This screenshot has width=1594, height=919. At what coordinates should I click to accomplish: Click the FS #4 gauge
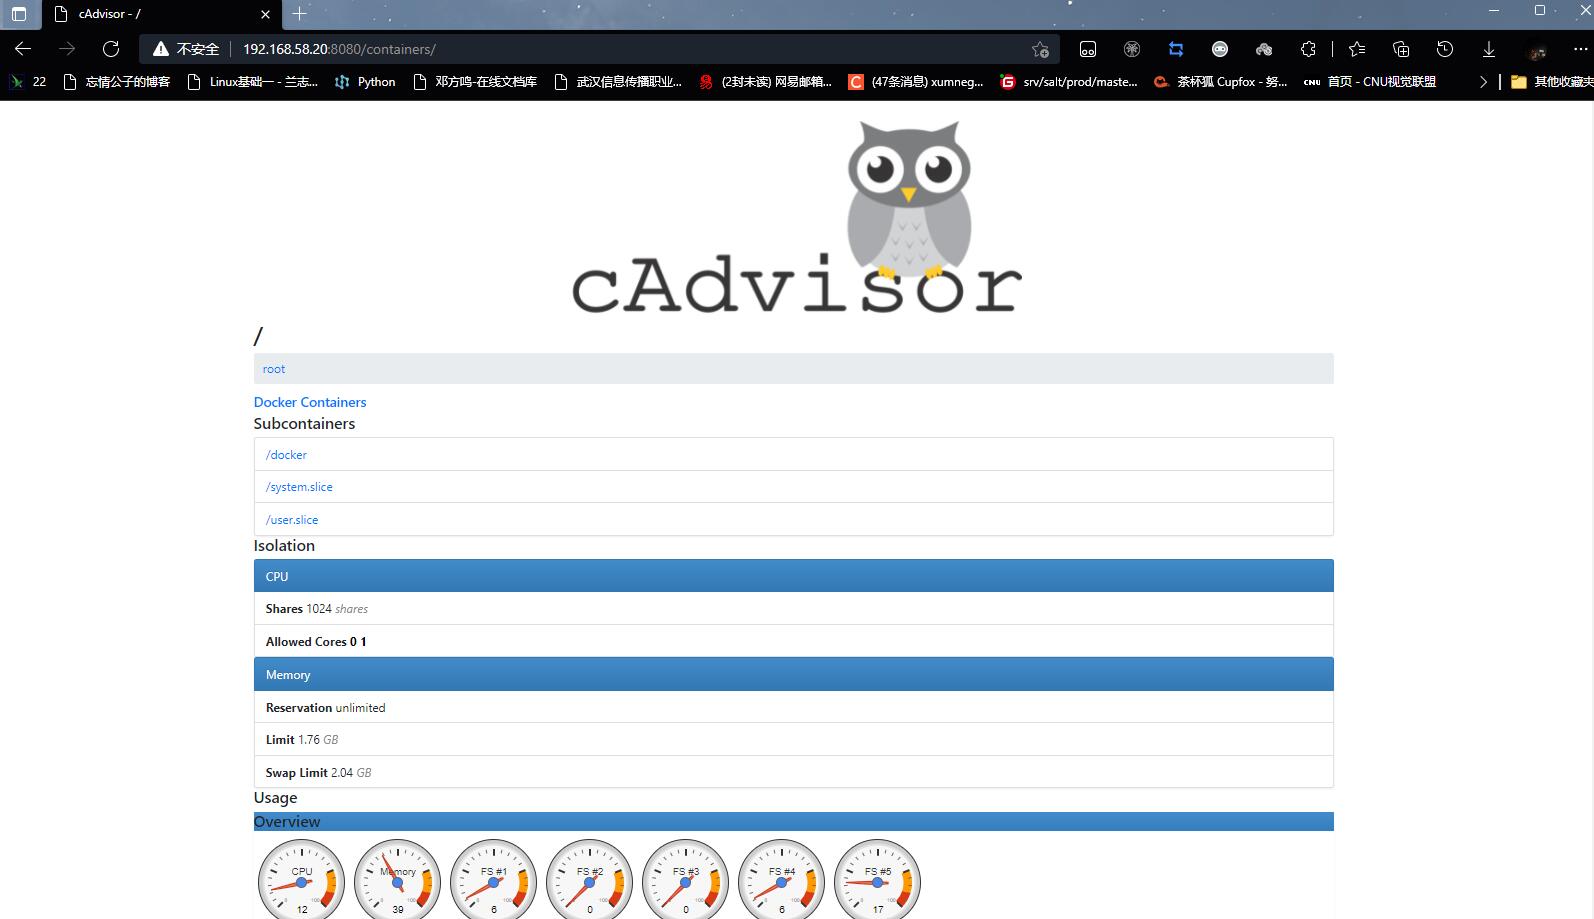click(x=781, y=880)
